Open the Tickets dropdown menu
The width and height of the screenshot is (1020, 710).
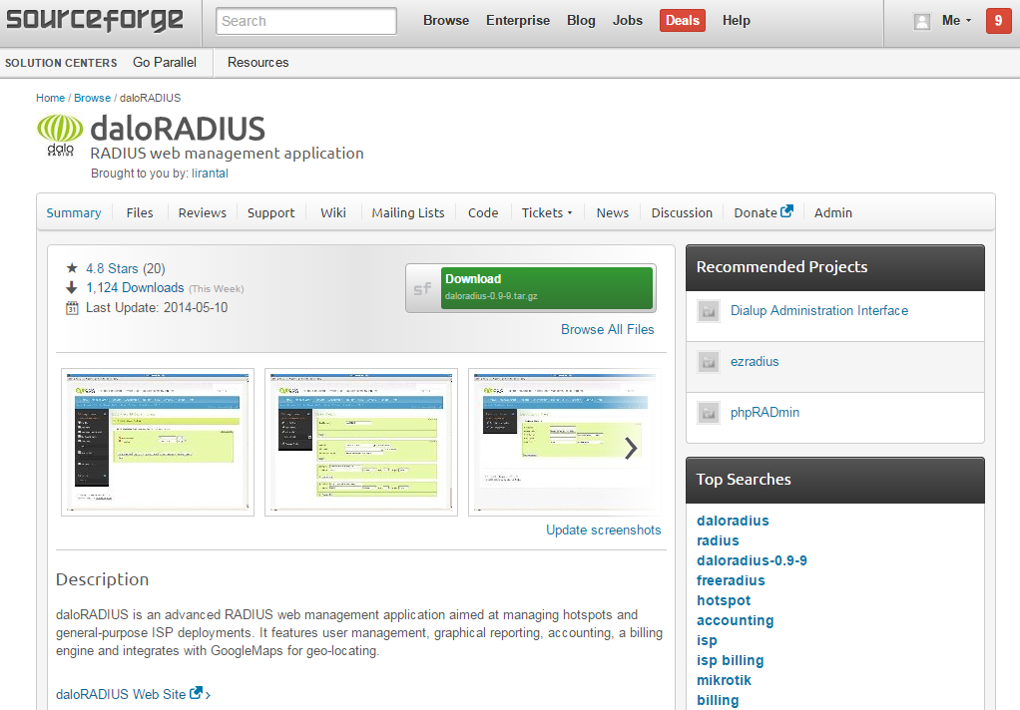546,213
